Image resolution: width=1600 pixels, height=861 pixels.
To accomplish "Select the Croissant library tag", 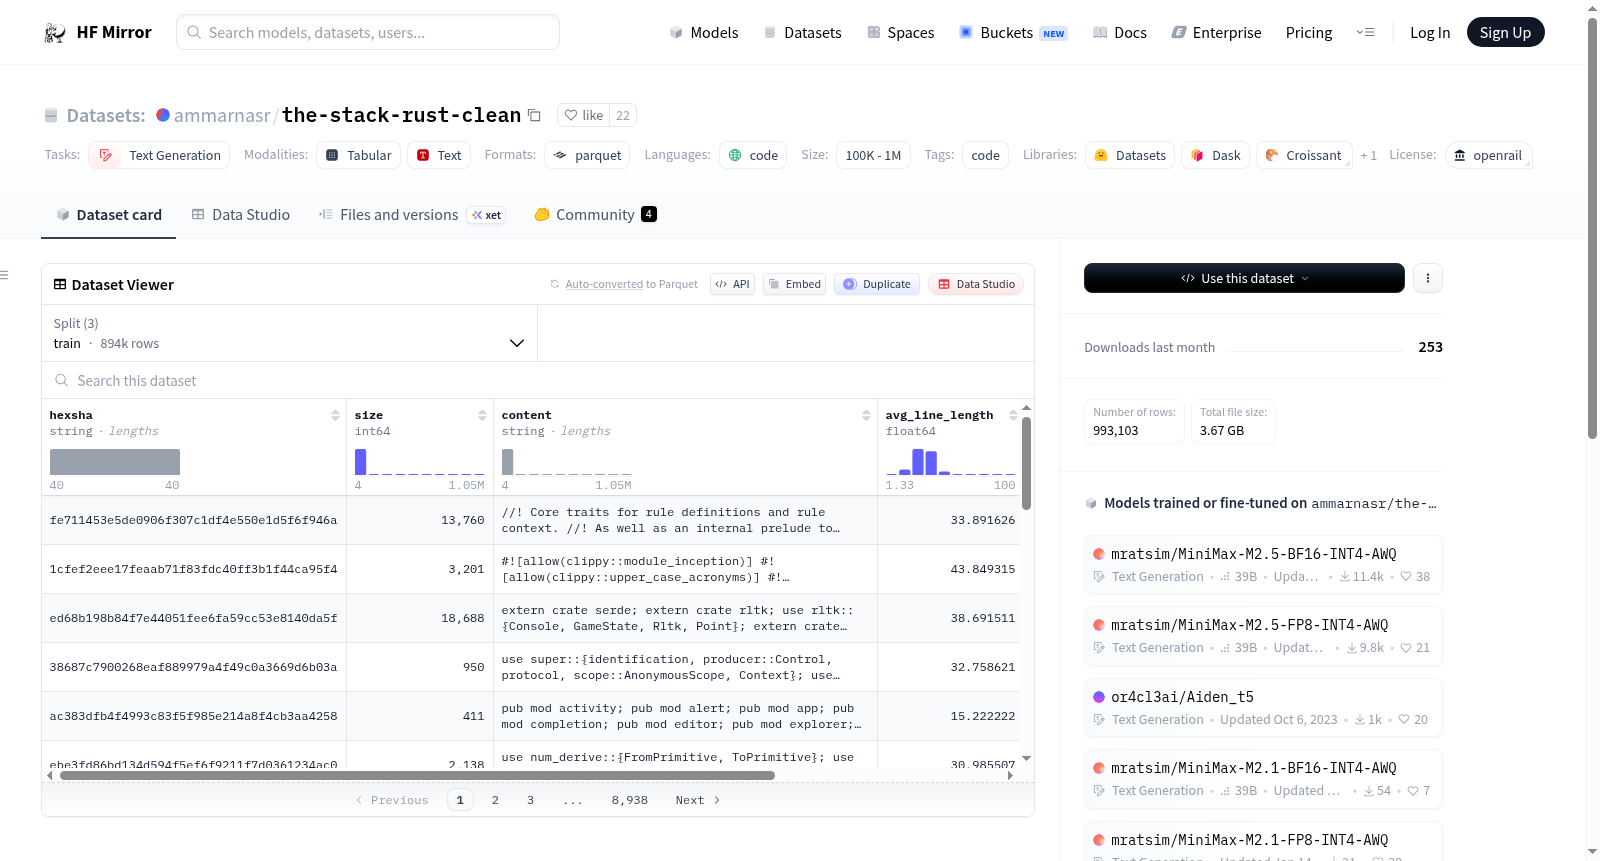I will [1304, 155].
